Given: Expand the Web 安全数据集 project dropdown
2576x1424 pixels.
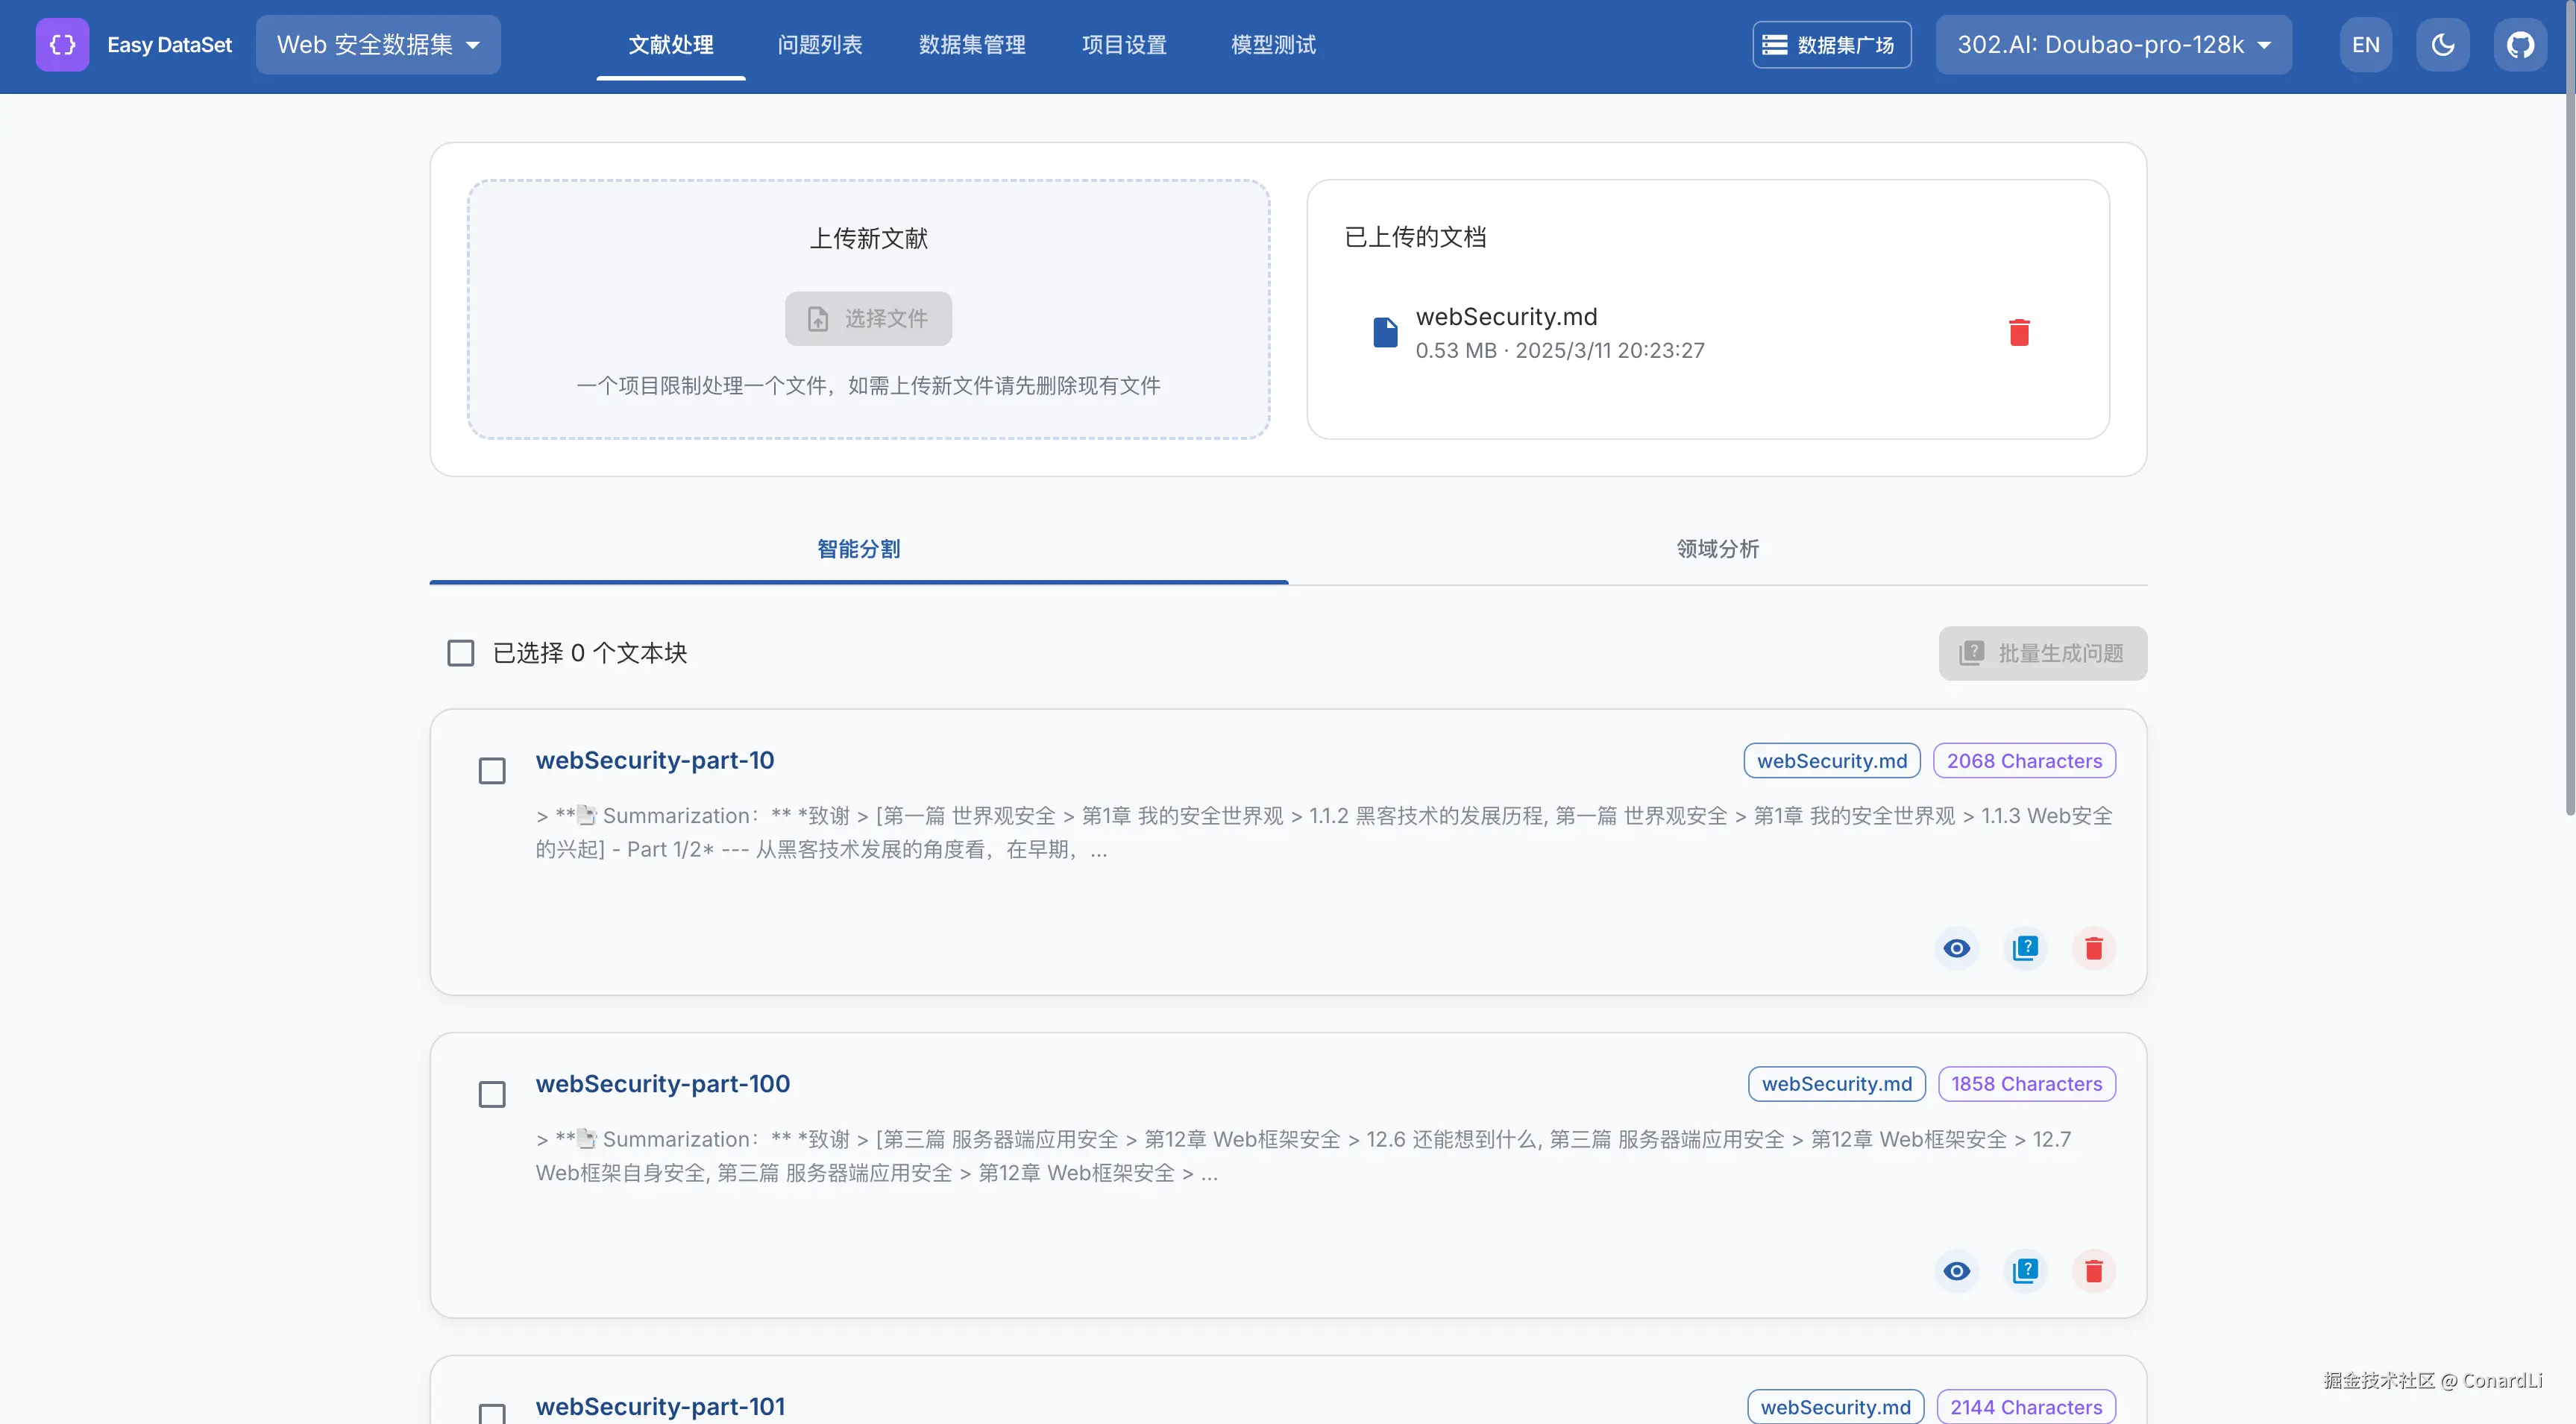Looking at the screenshot, I should [x=378, y=45].
